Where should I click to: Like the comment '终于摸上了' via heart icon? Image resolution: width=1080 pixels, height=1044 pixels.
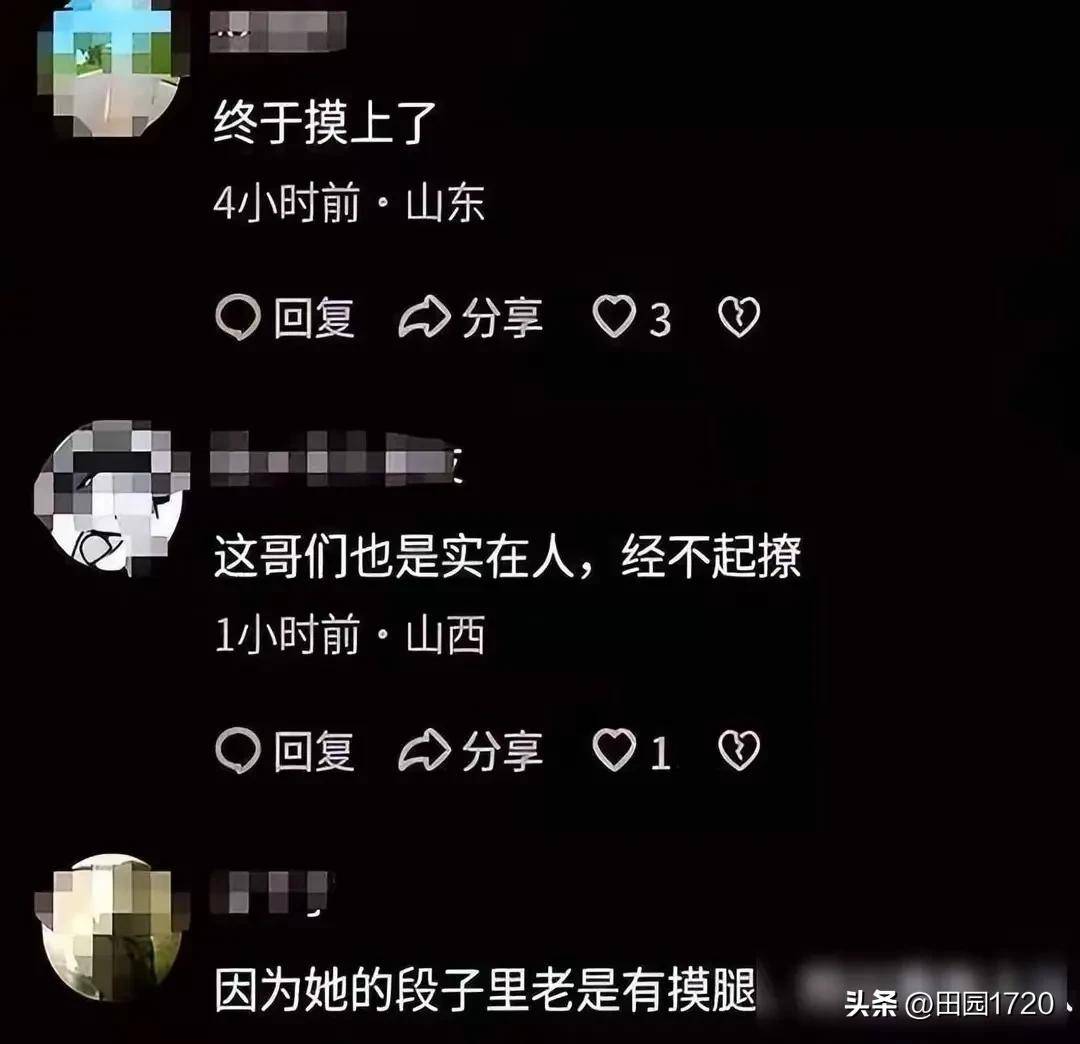[x=614, y=317]
